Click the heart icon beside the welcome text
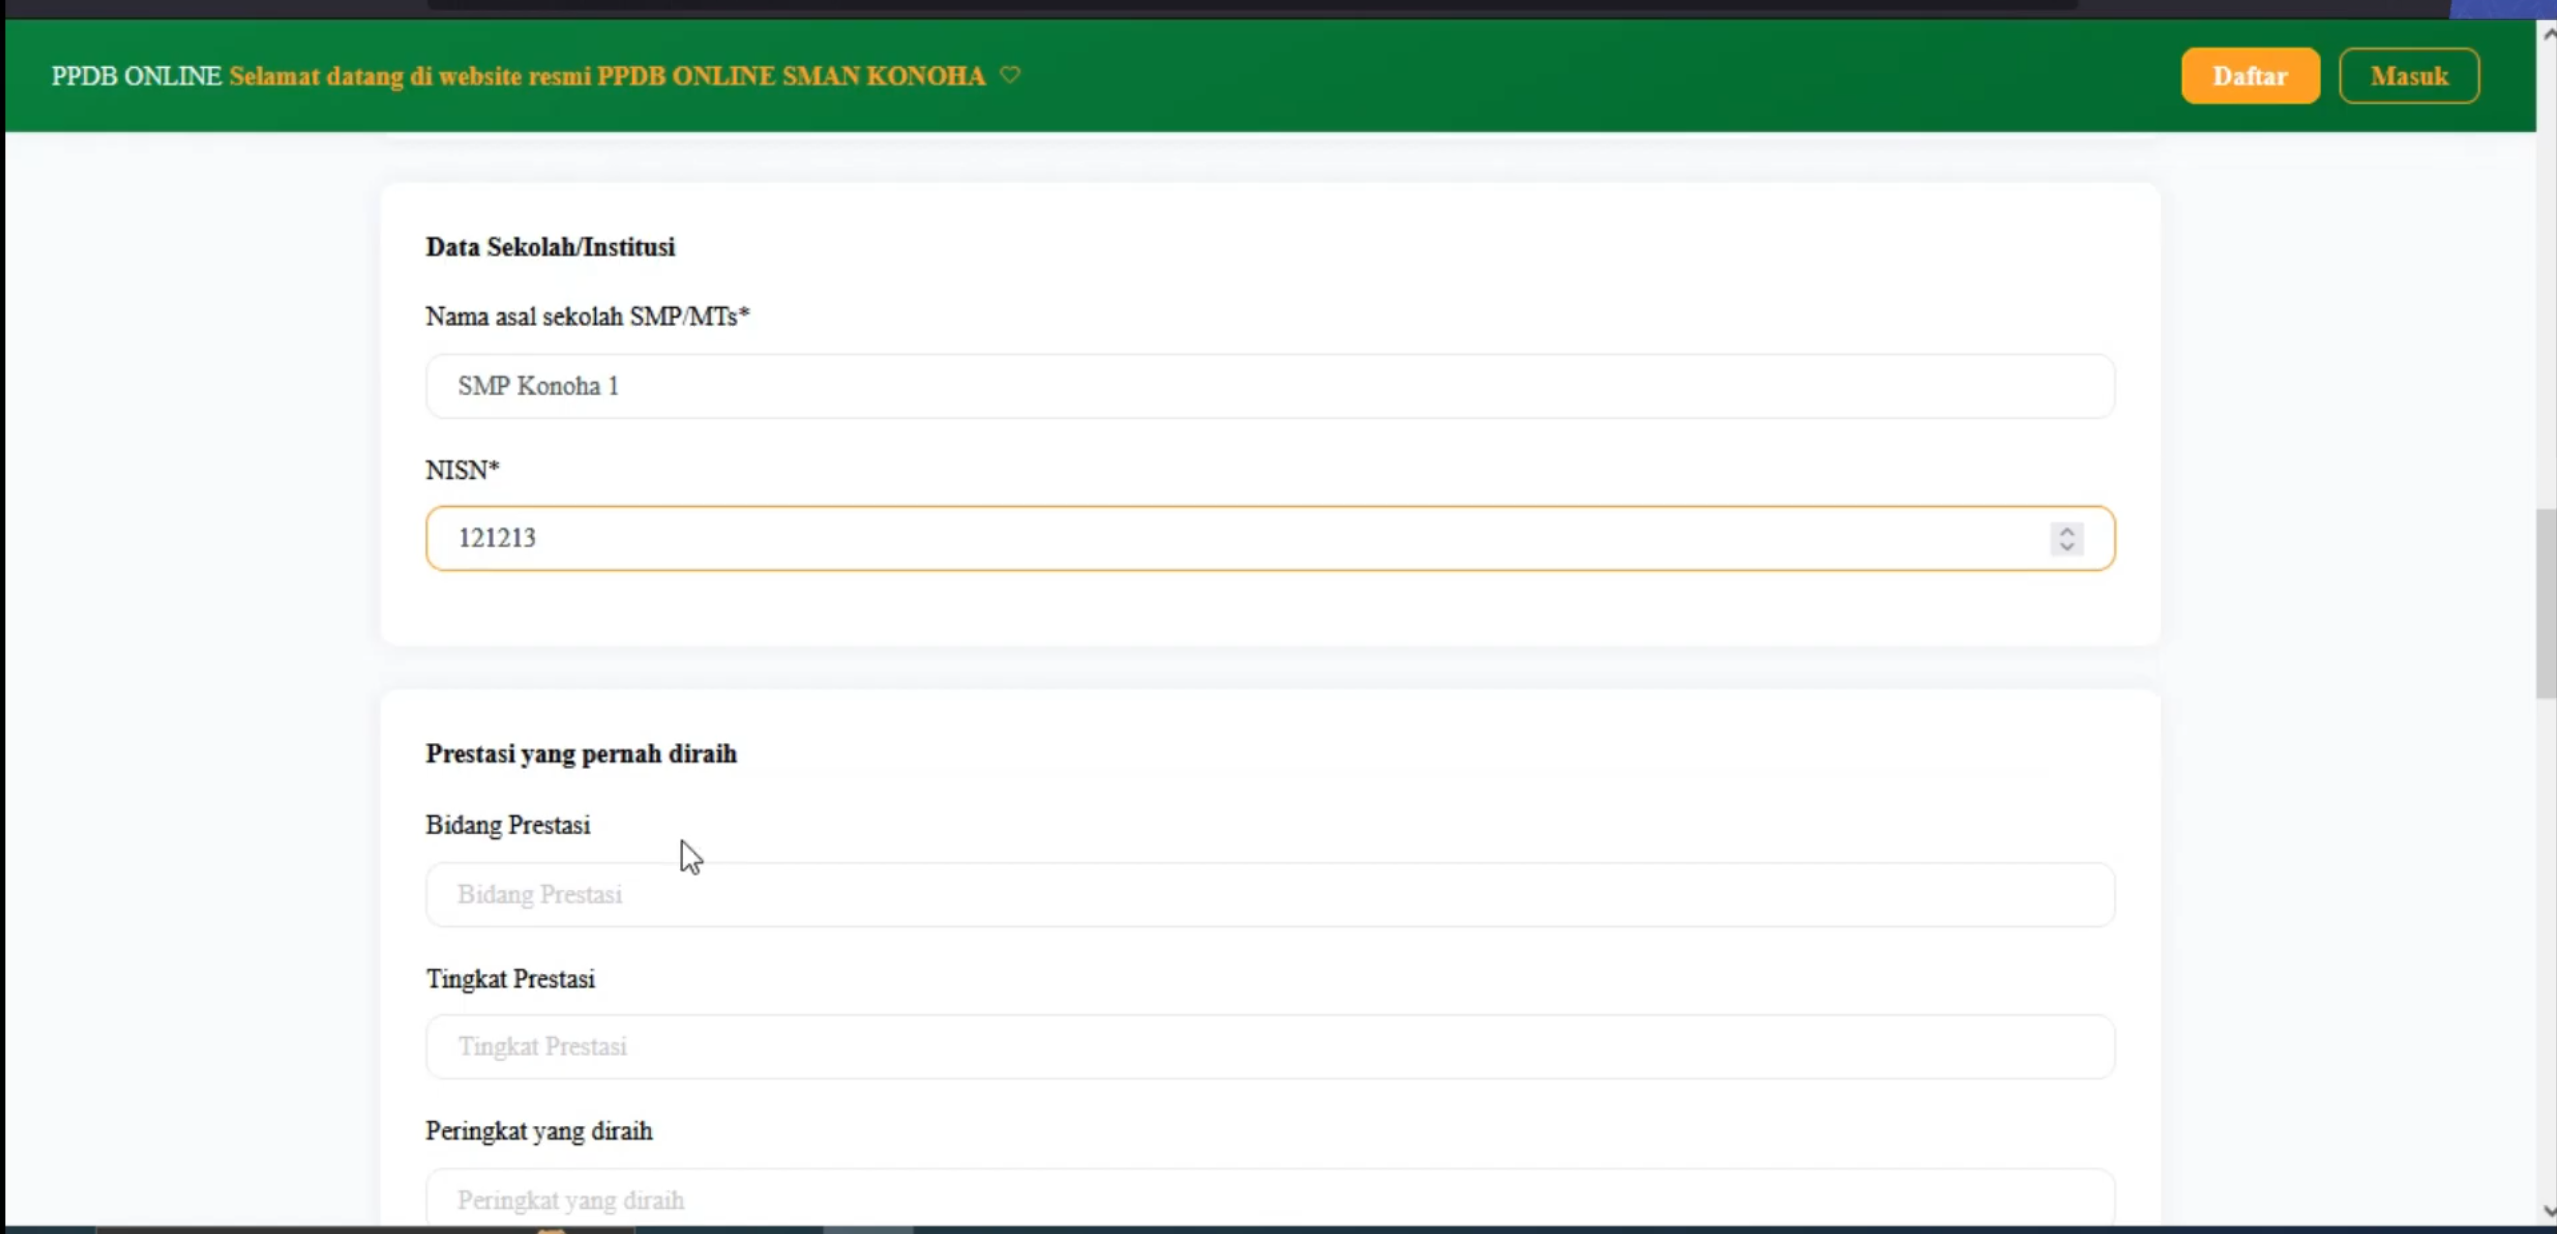Screen dimensions: 2557x1234 tap(1010, 75)
